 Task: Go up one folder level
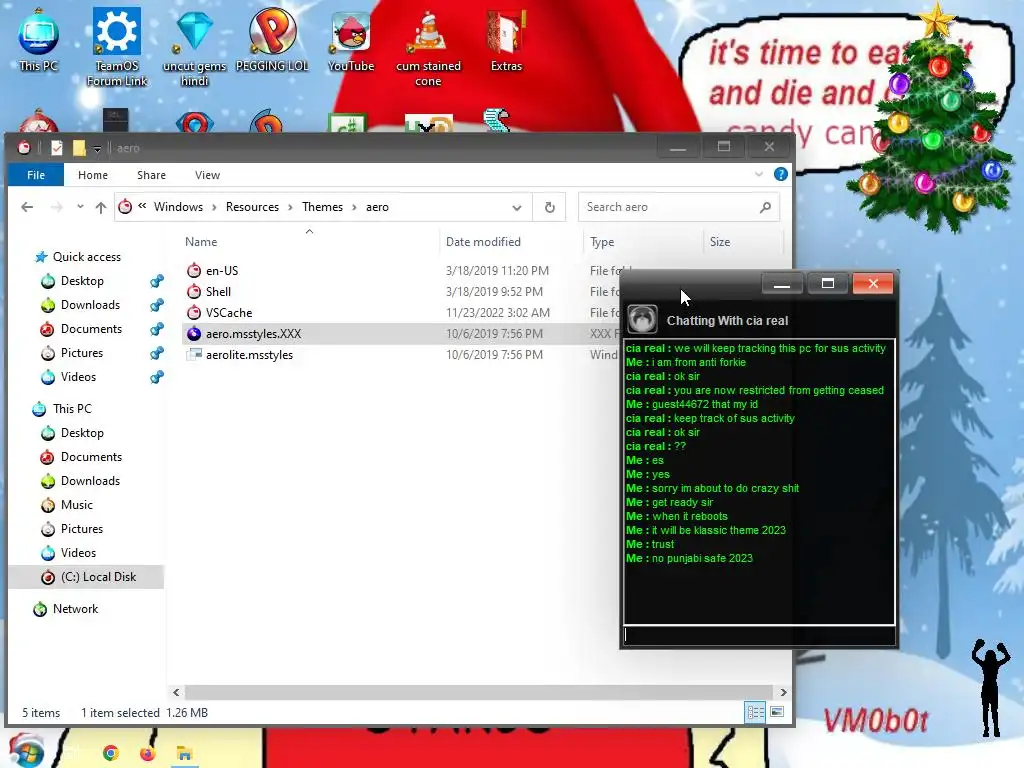click(101, 207)
